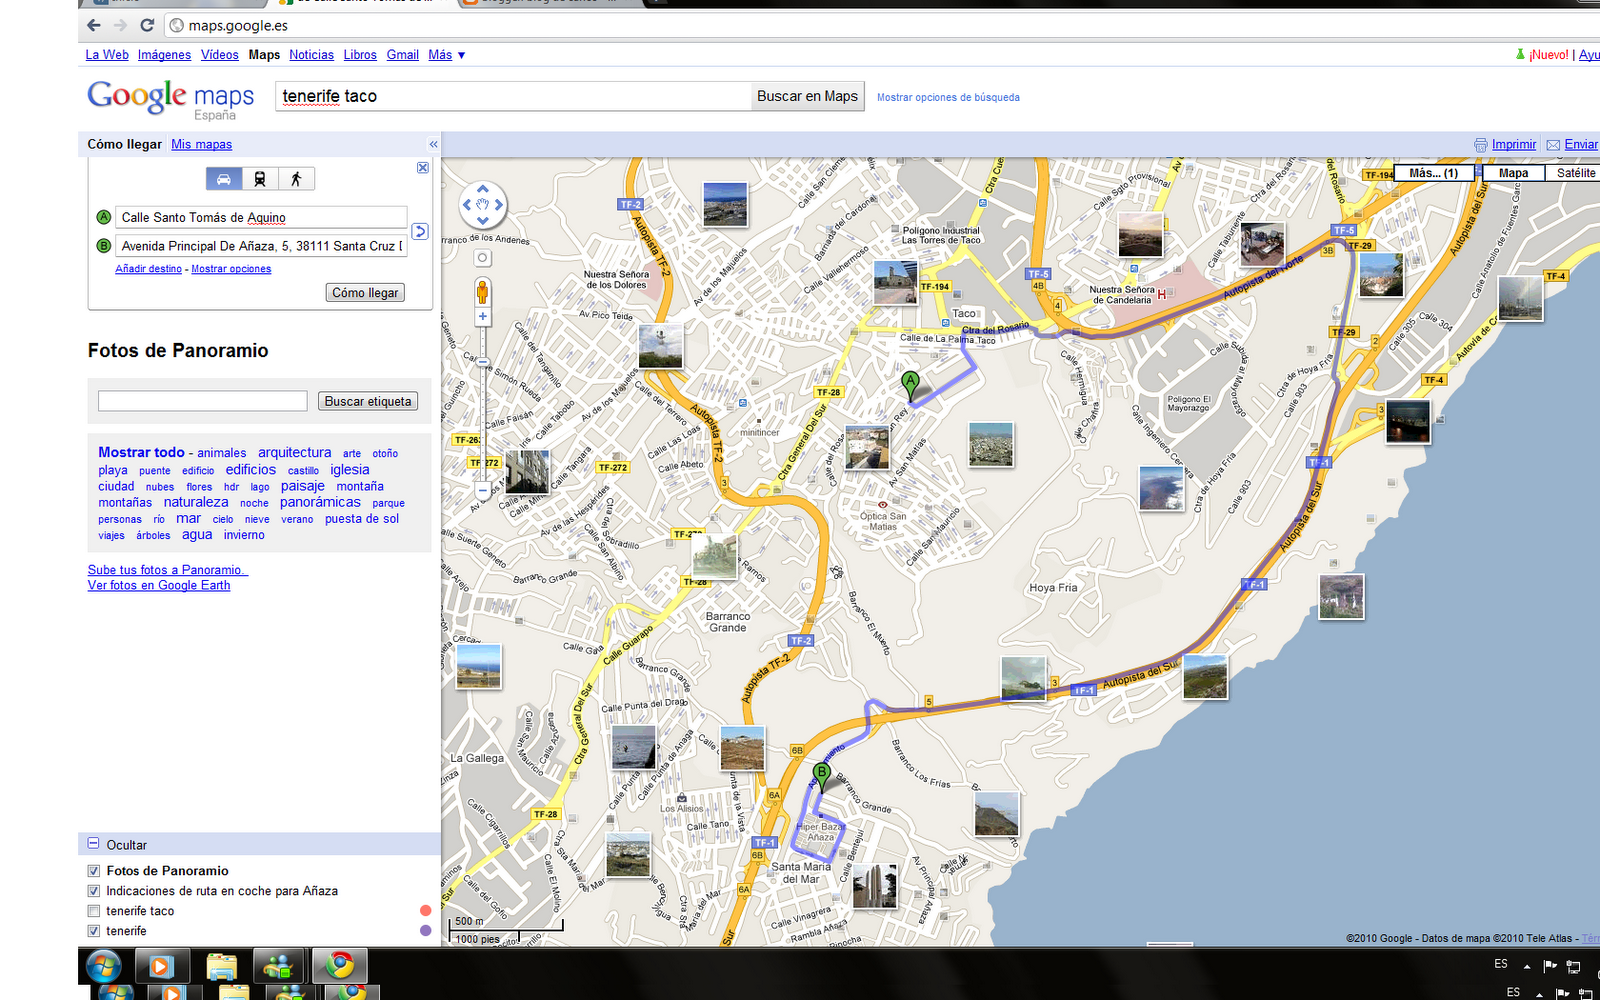Viewport: 1600px width, 1000px height.
Task: Click the red 'tenerife taco' color dot
Action: (x=426, y=910)
